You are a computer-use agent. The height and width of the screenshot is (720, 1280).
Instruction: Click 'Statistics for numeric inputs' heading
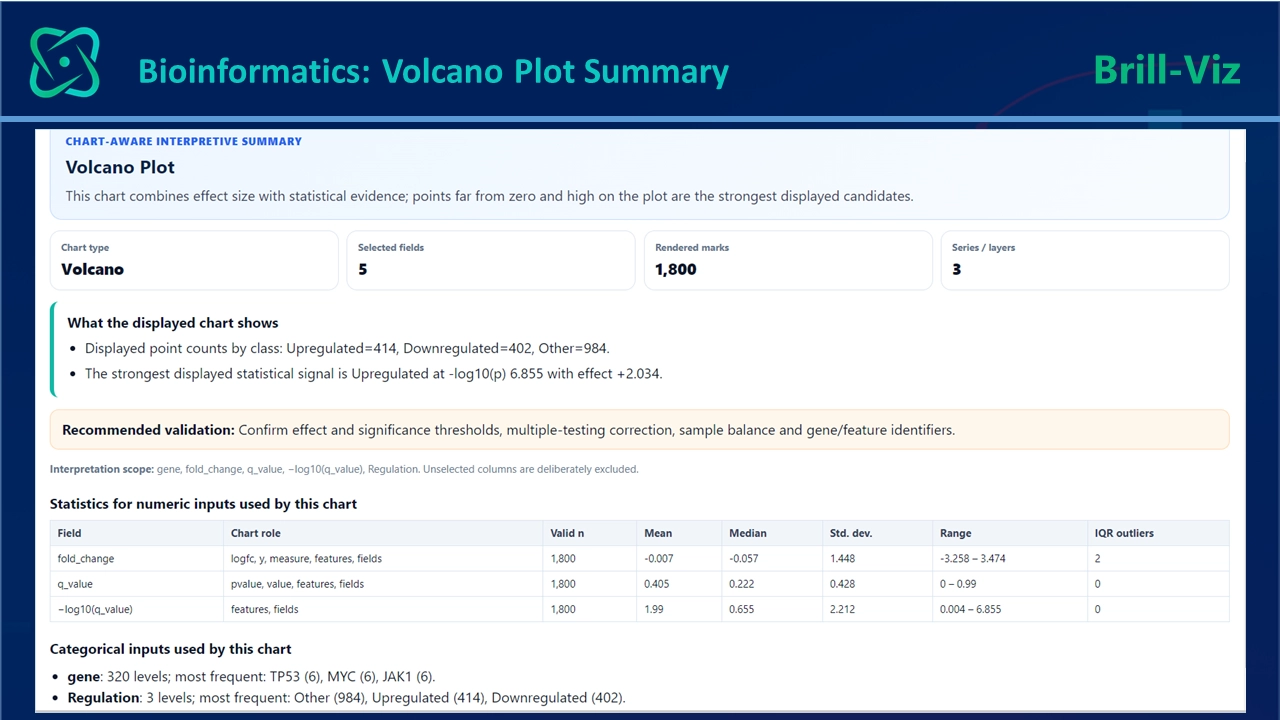[x=203, y=504]
